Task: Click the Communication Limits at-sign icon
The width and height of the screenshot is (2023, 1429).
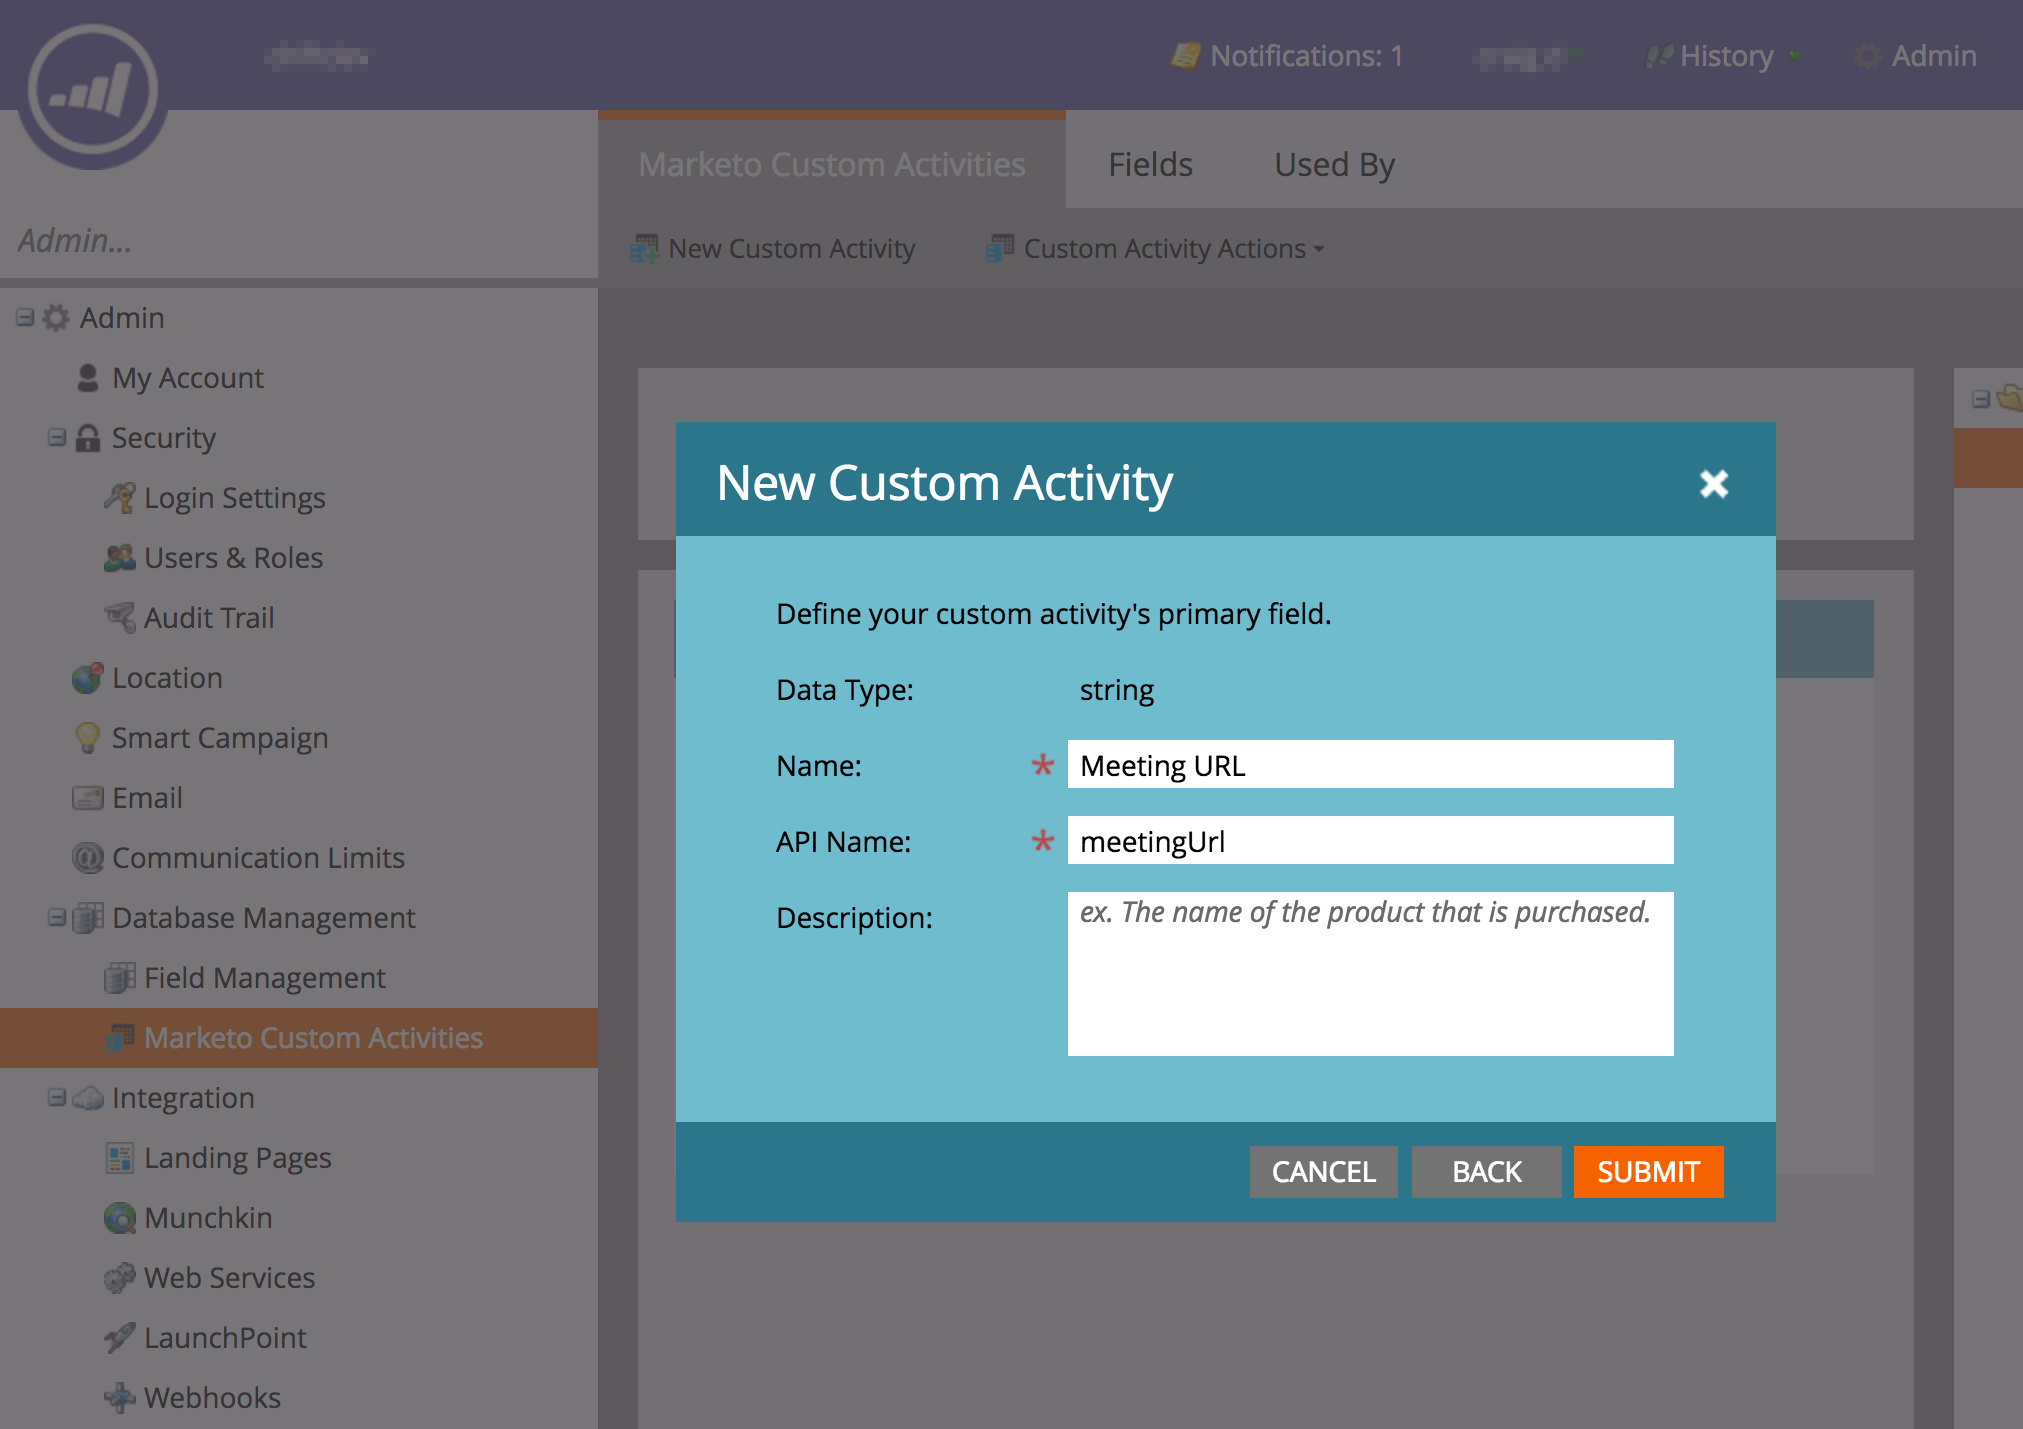Action: [x=88, y=858]
